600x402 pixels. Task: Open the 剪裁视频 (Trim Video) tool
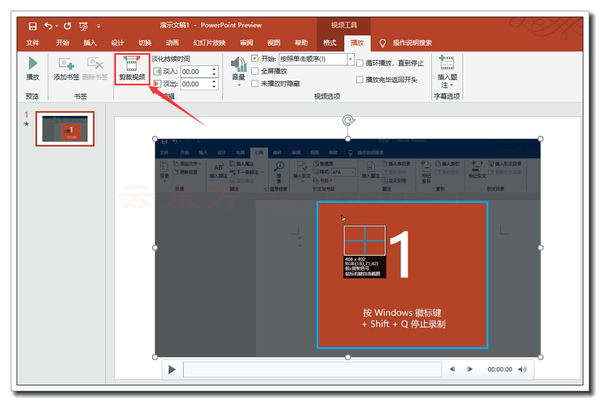[x=132, y=69]
